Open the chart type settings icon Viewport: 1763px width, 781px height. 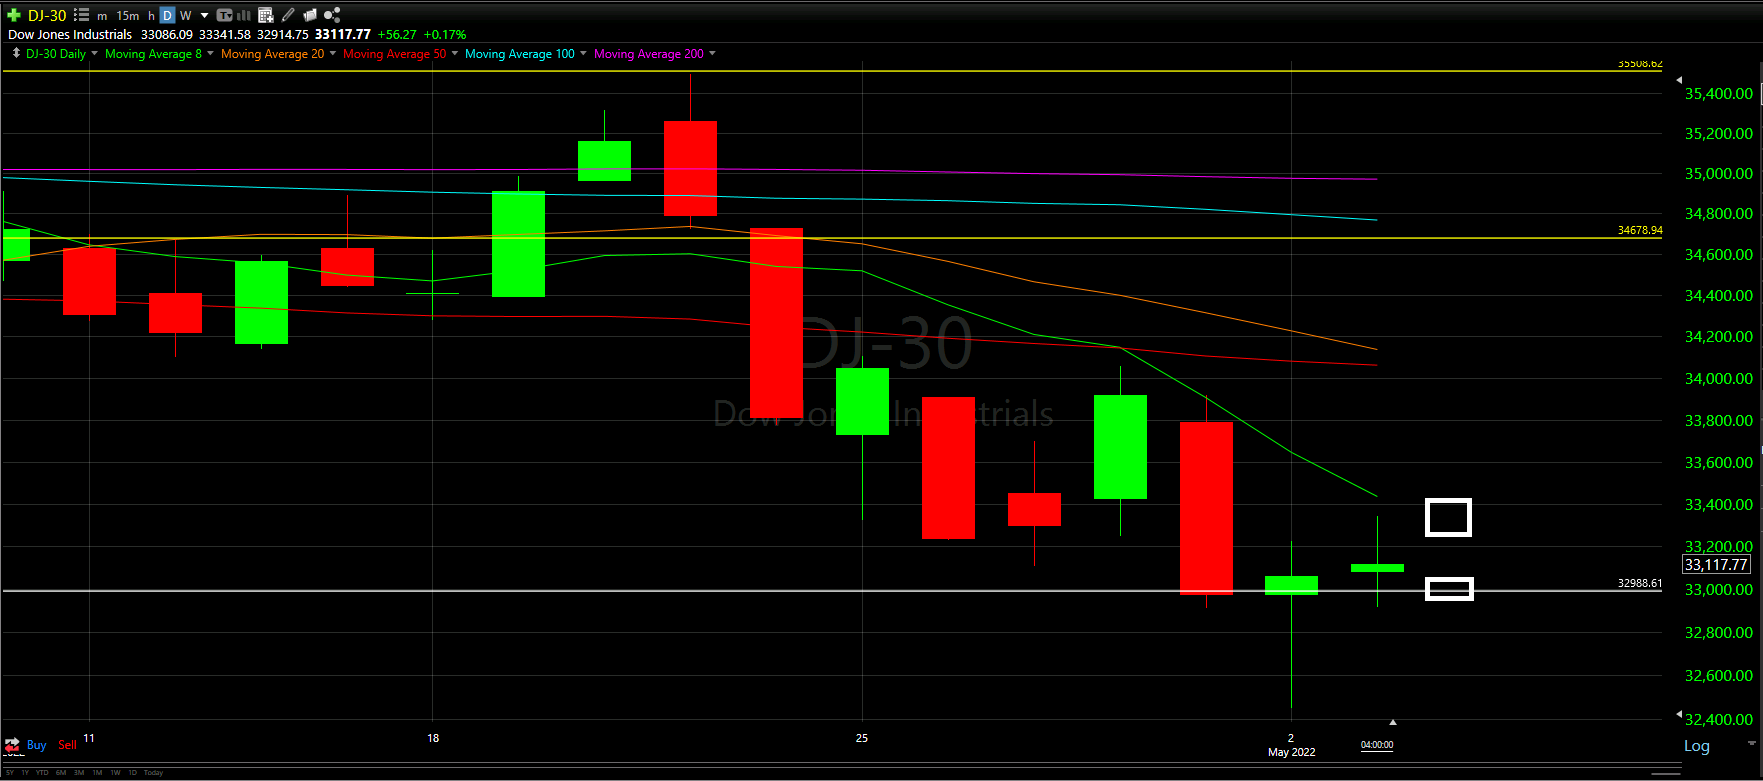[x=225, y=15]
